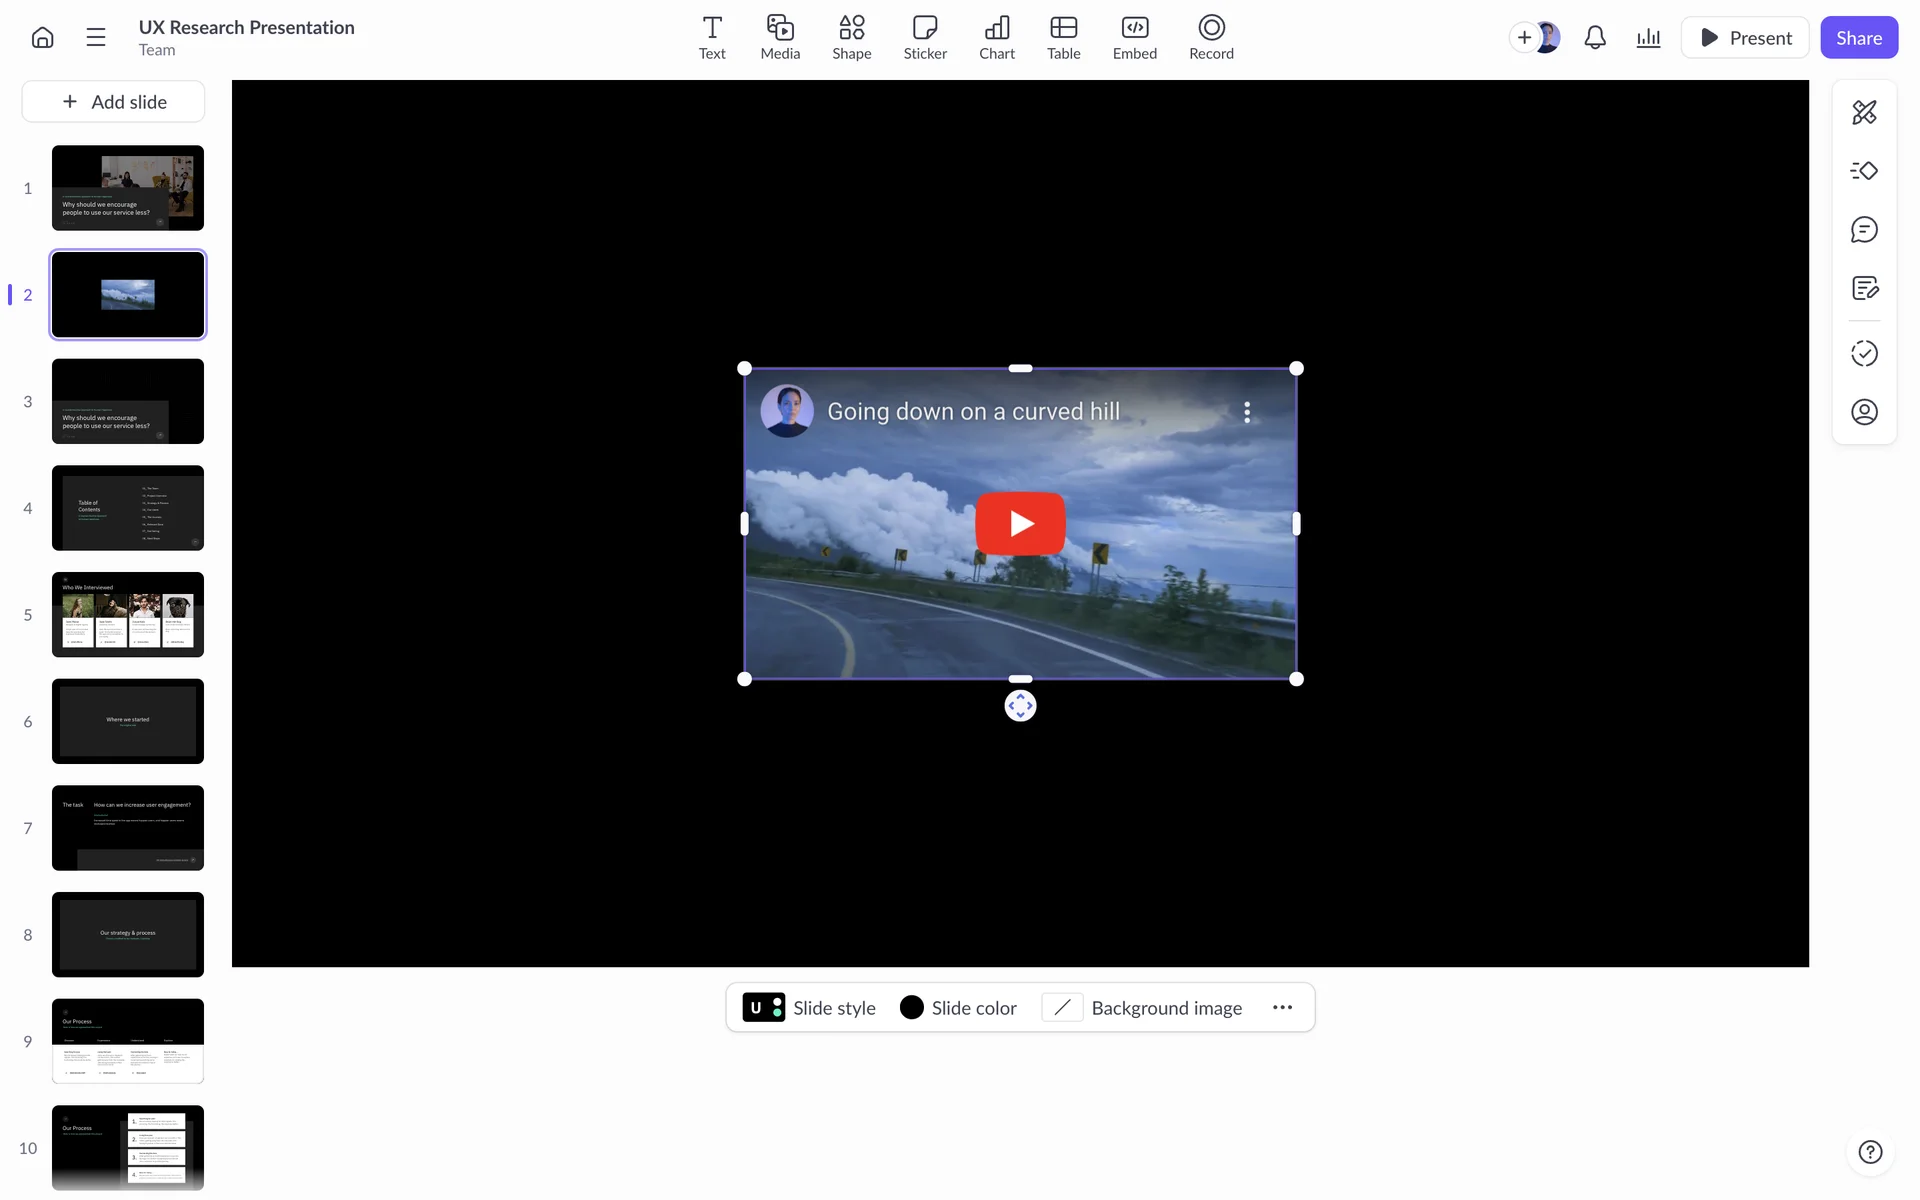
Task: Open the Chart tool
Action: point(996,38)
